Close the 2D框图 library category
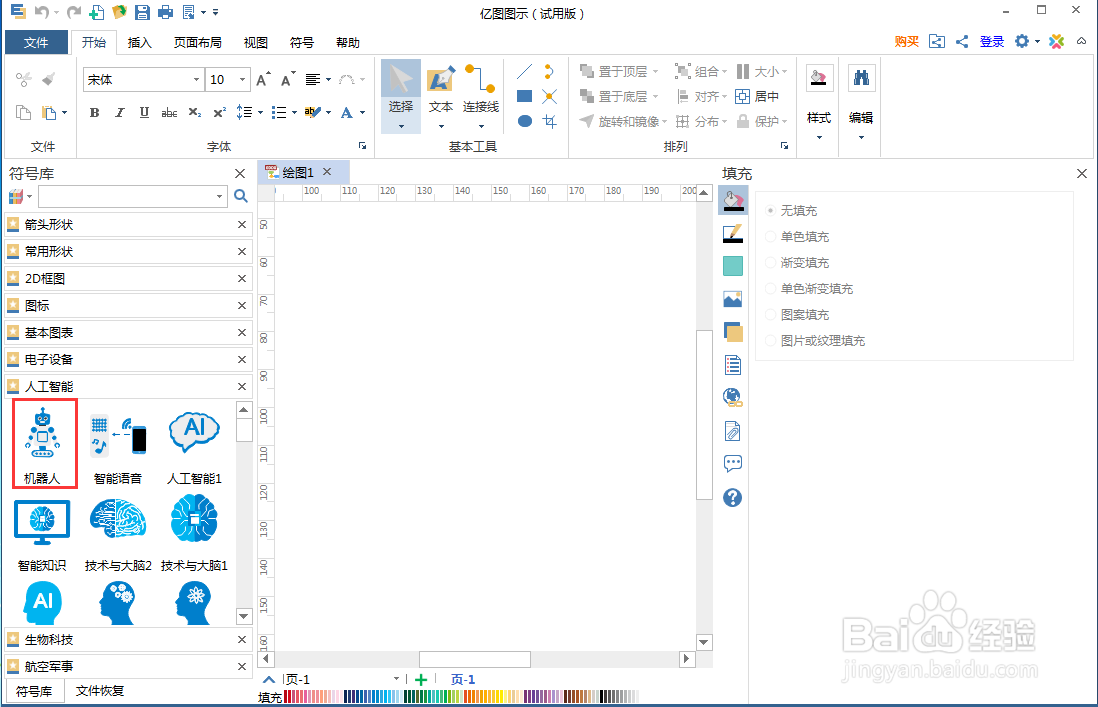Screen dimensions: 1098x707 [x=242, y=279]
